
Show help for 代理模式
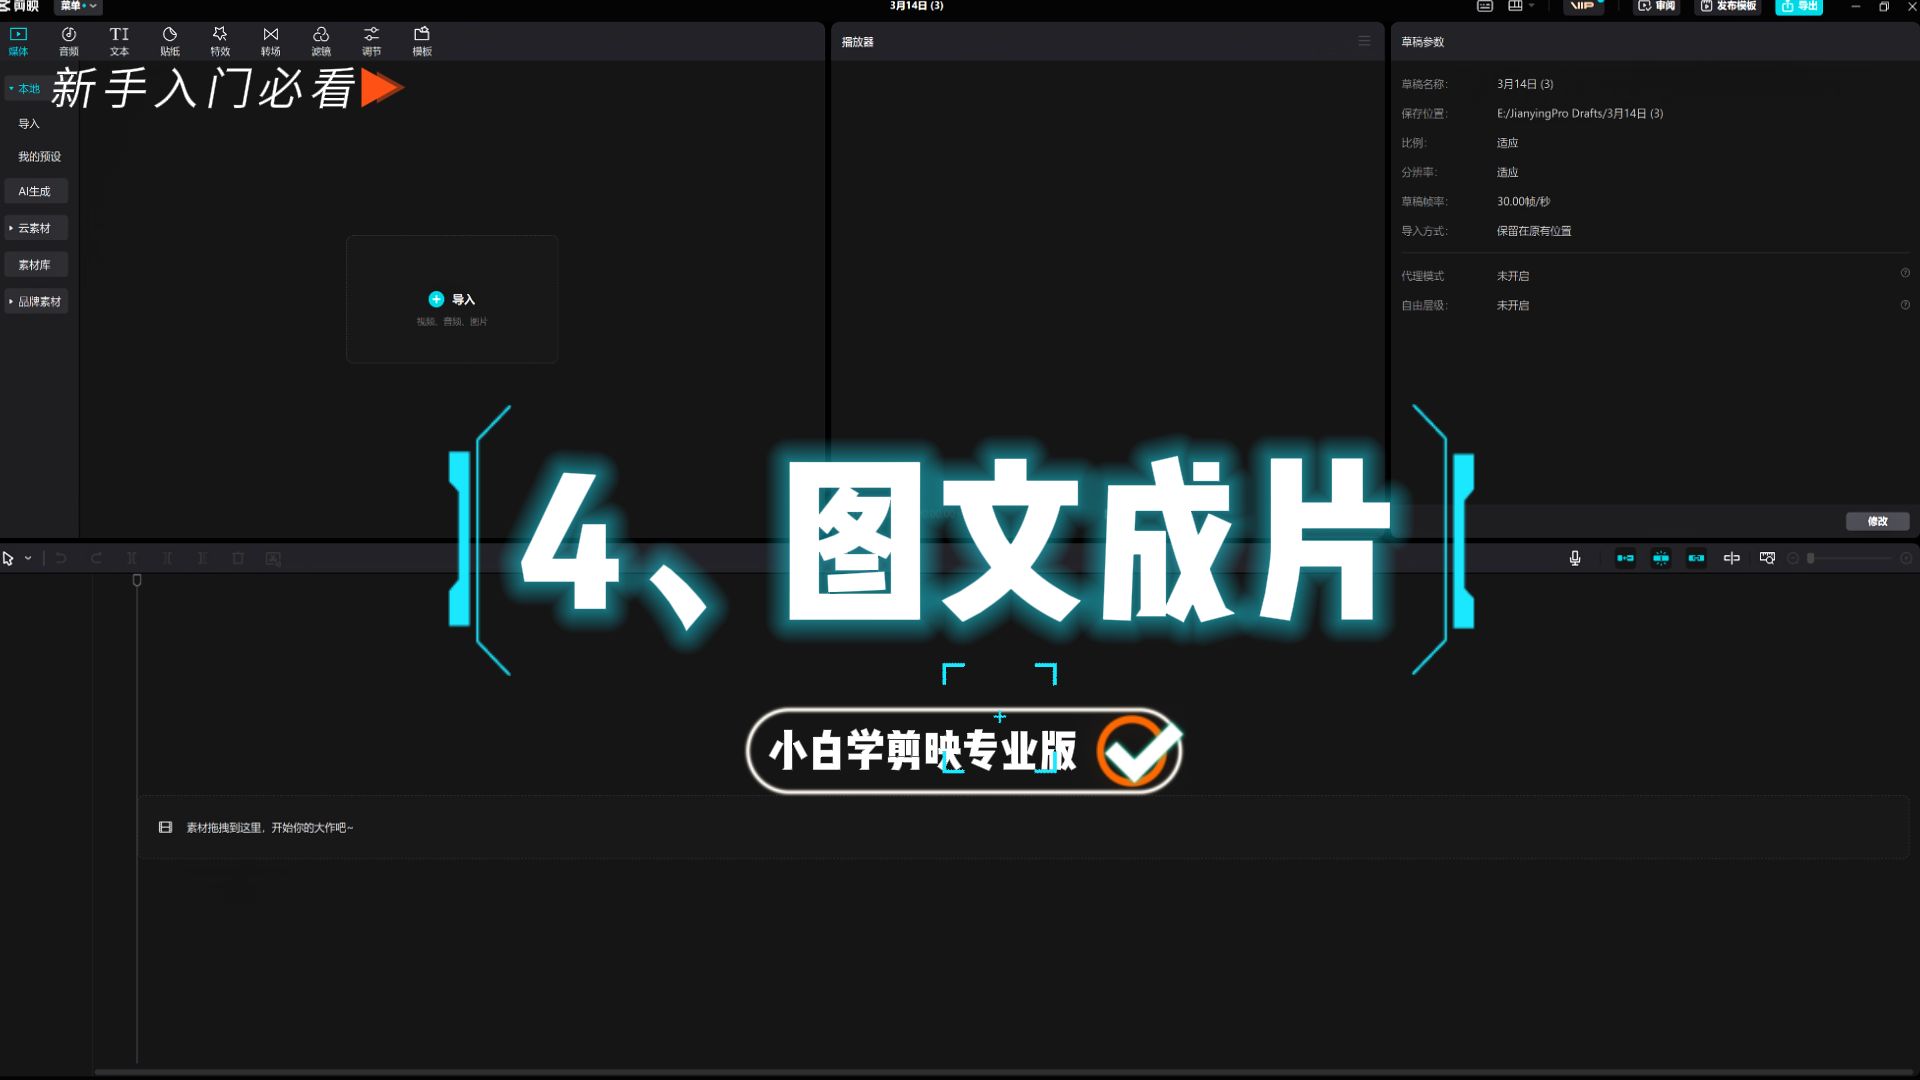pos(1905,273)
